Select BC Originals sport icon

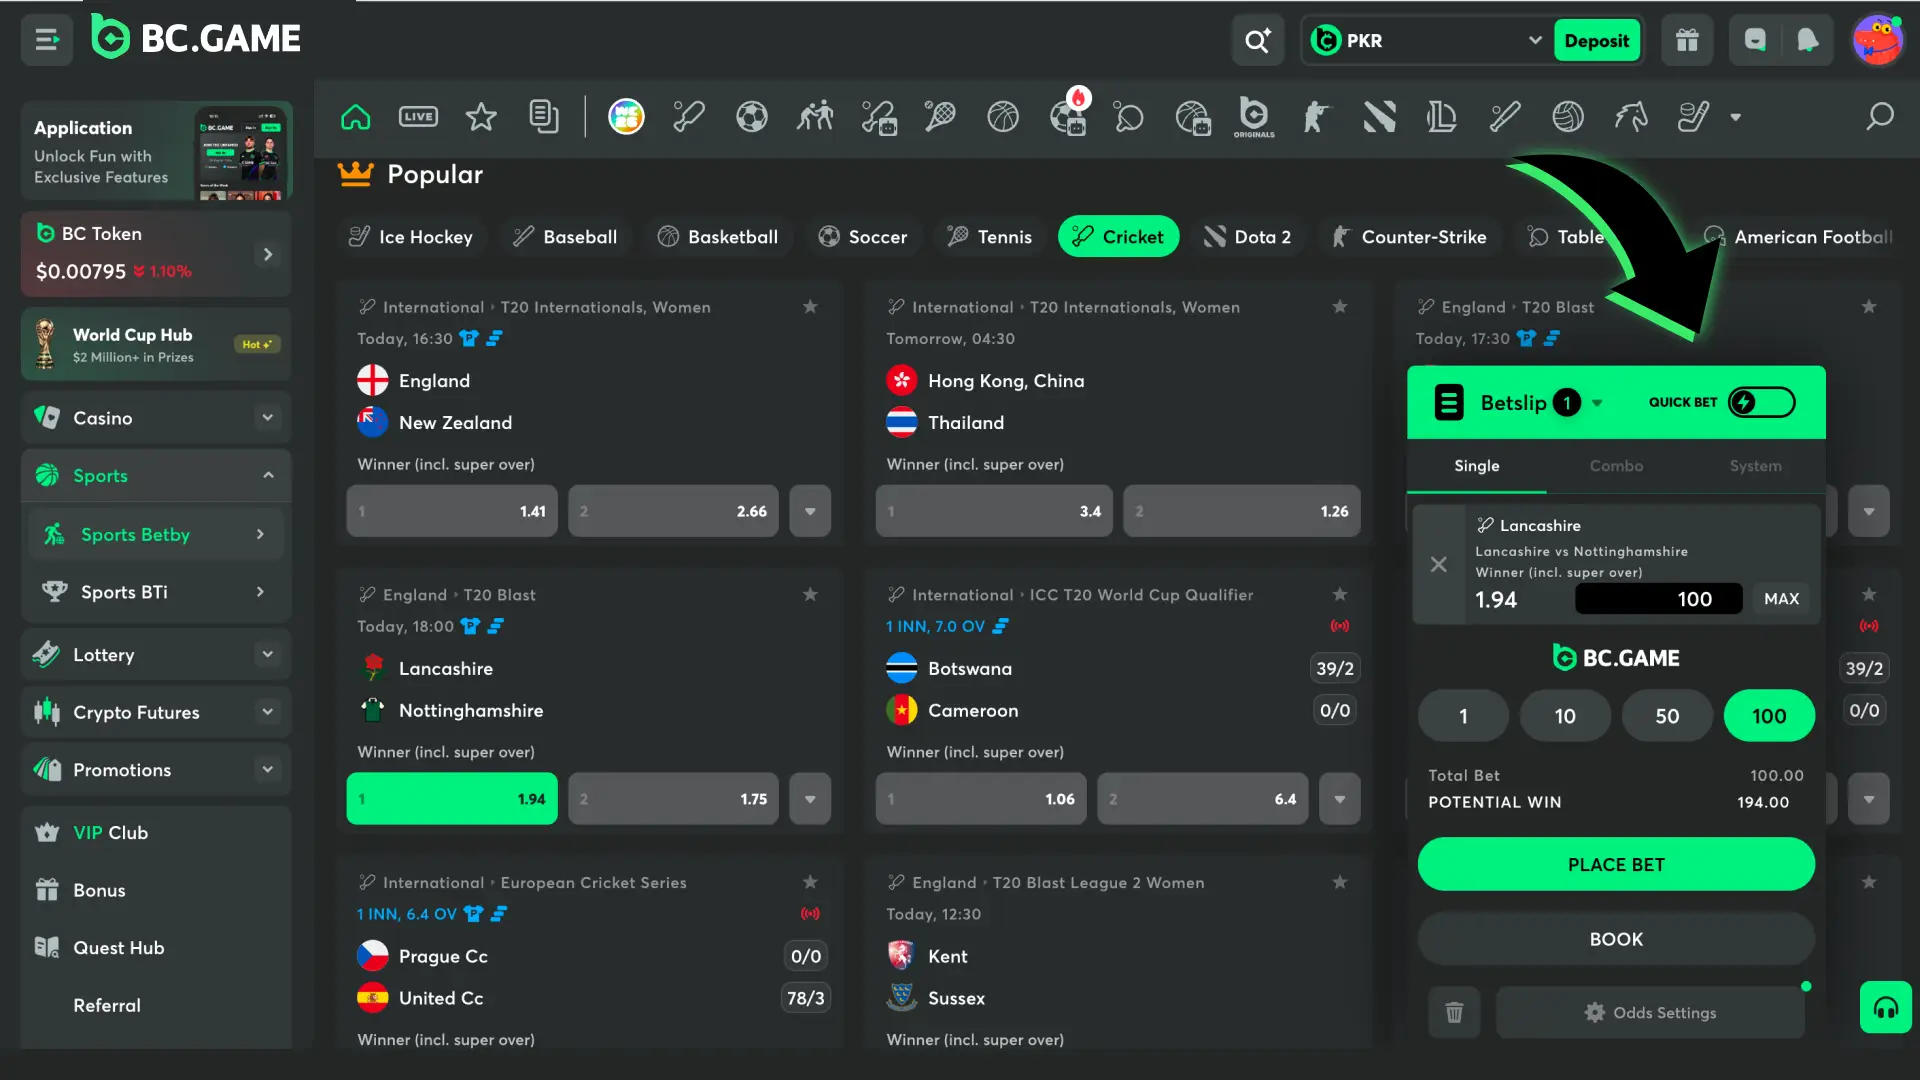[x=1254, y=117]
